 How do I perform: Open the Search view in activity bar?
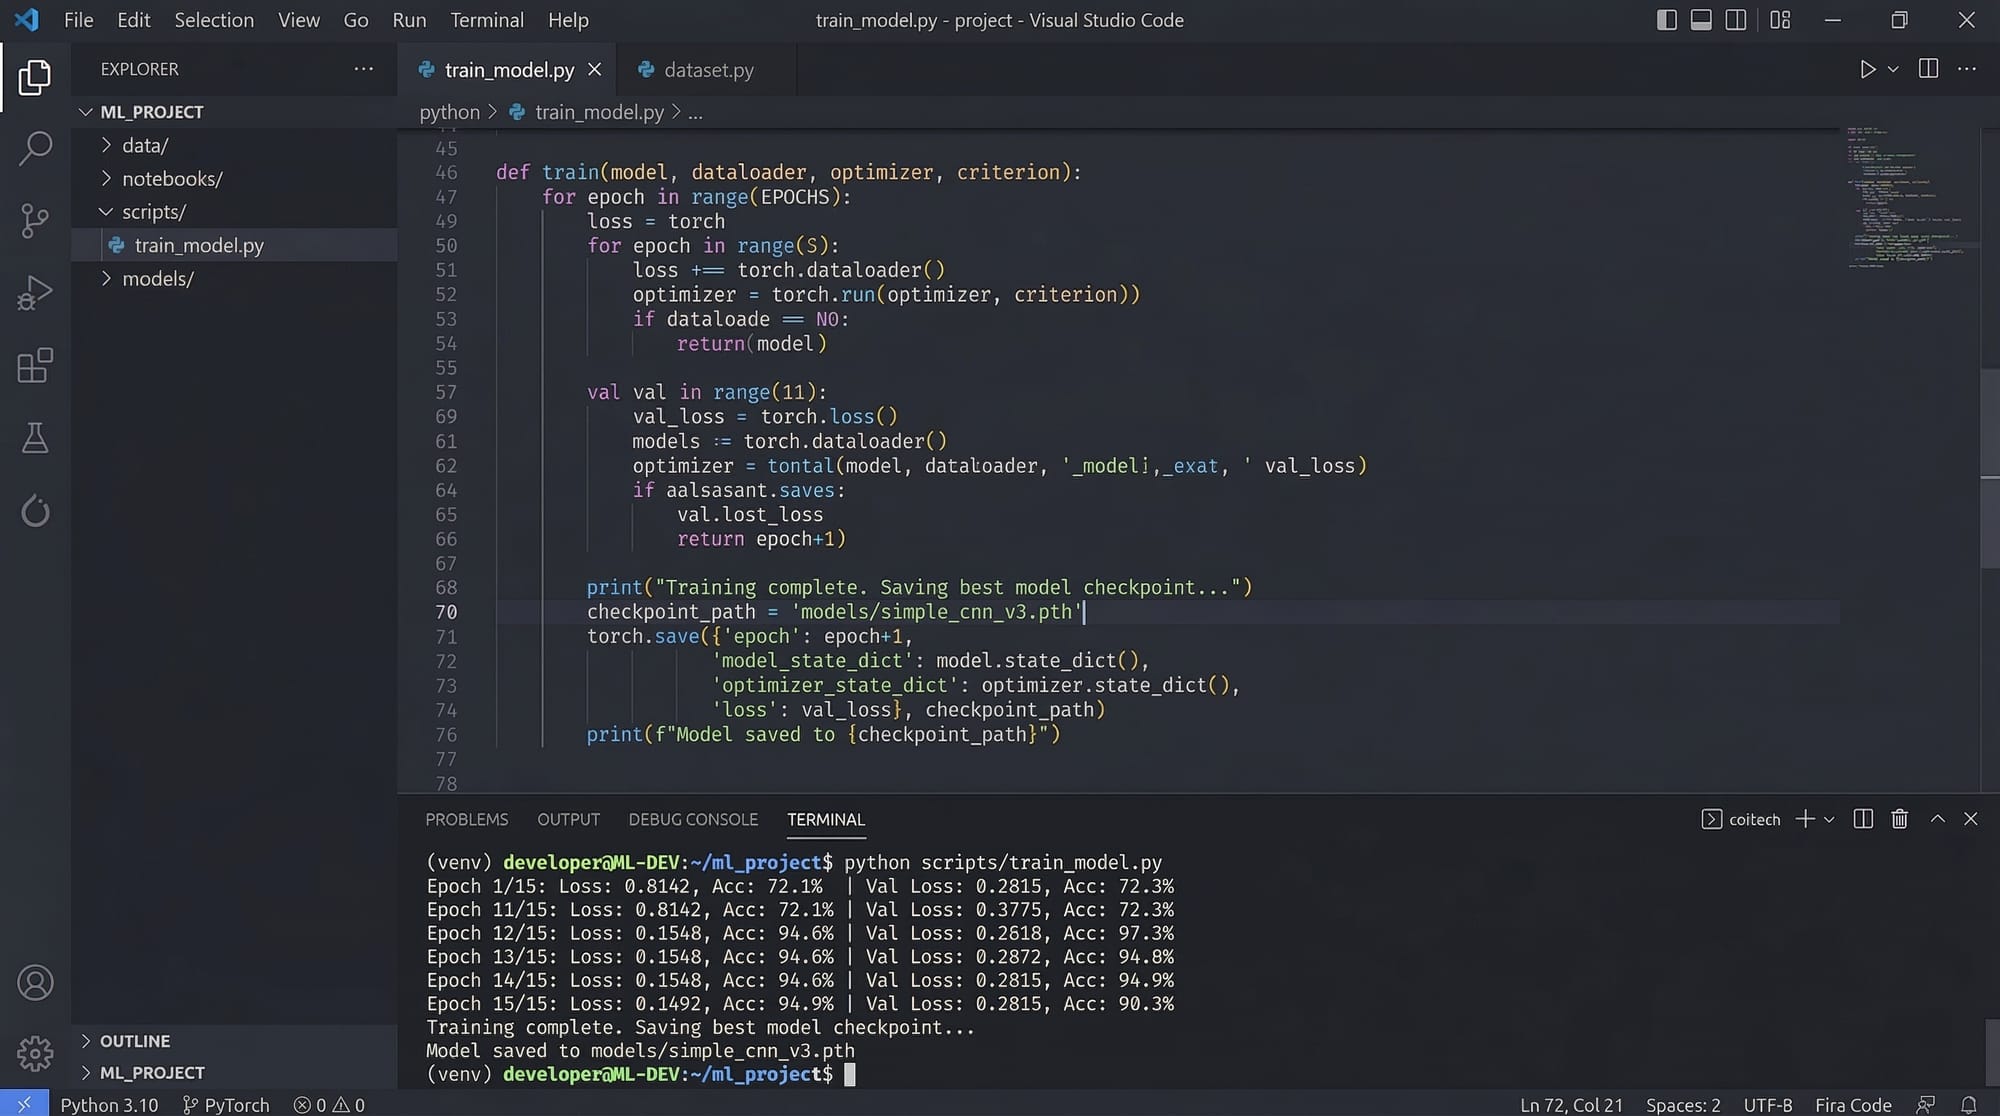(x=35, y=149)
